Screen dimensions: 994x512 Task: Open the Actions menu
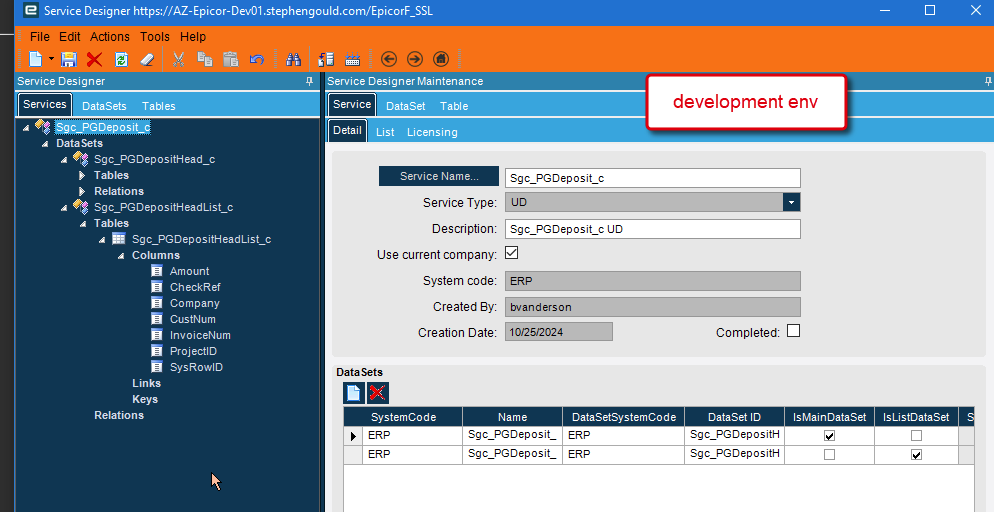110,37
